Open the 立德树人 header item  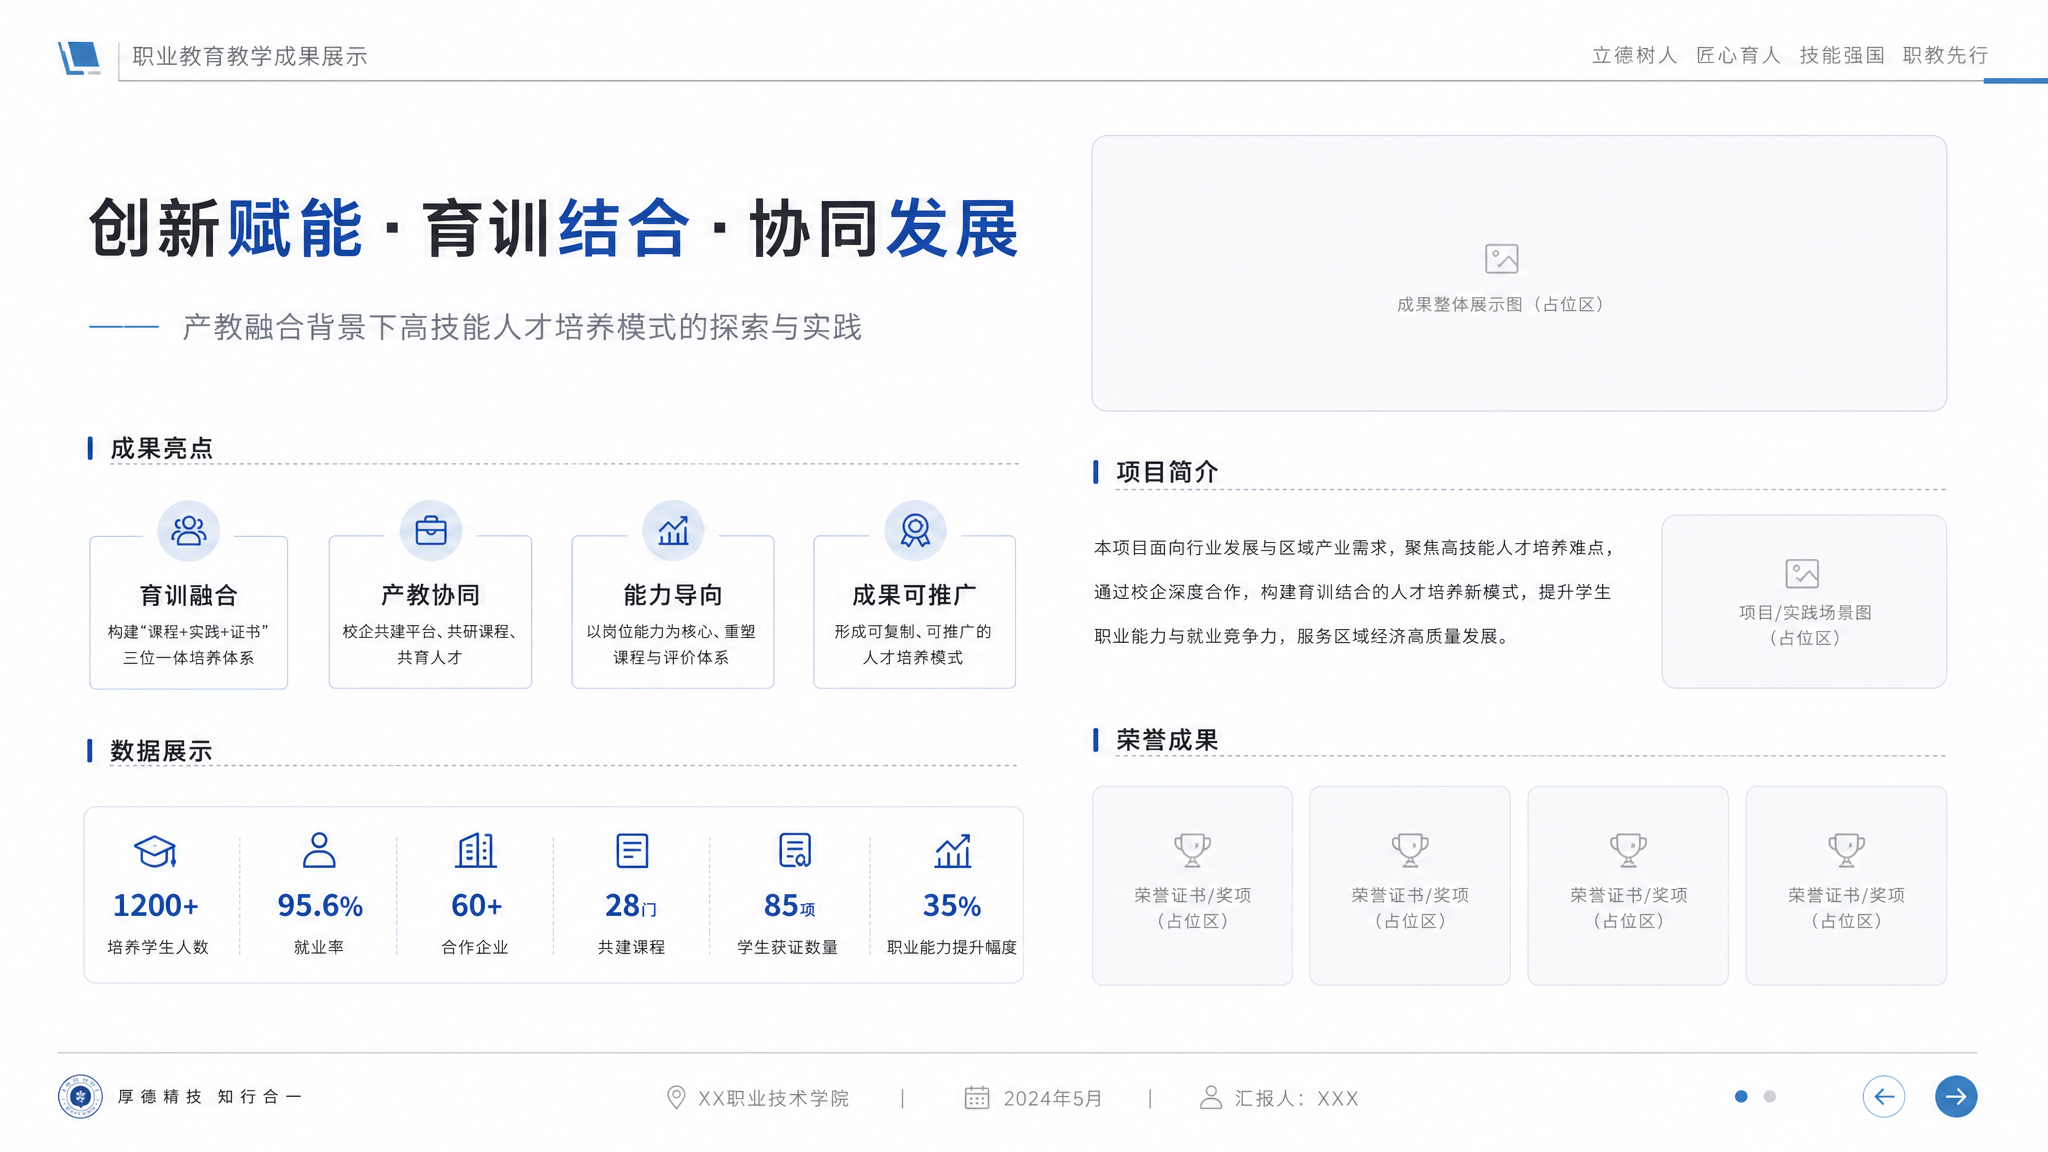tap(1634, 56)
